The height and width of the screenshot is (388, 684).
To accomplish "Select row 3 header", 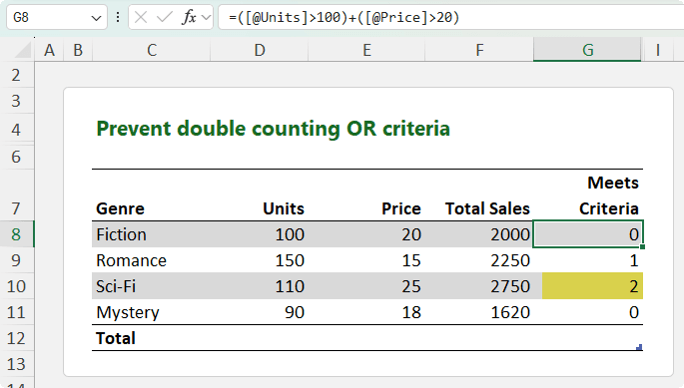I will point(17,101).
